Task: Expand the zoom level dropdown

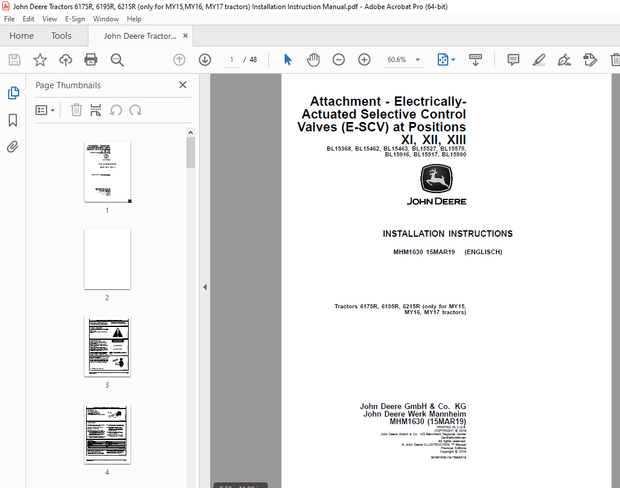Action: [x=418, y=60]
